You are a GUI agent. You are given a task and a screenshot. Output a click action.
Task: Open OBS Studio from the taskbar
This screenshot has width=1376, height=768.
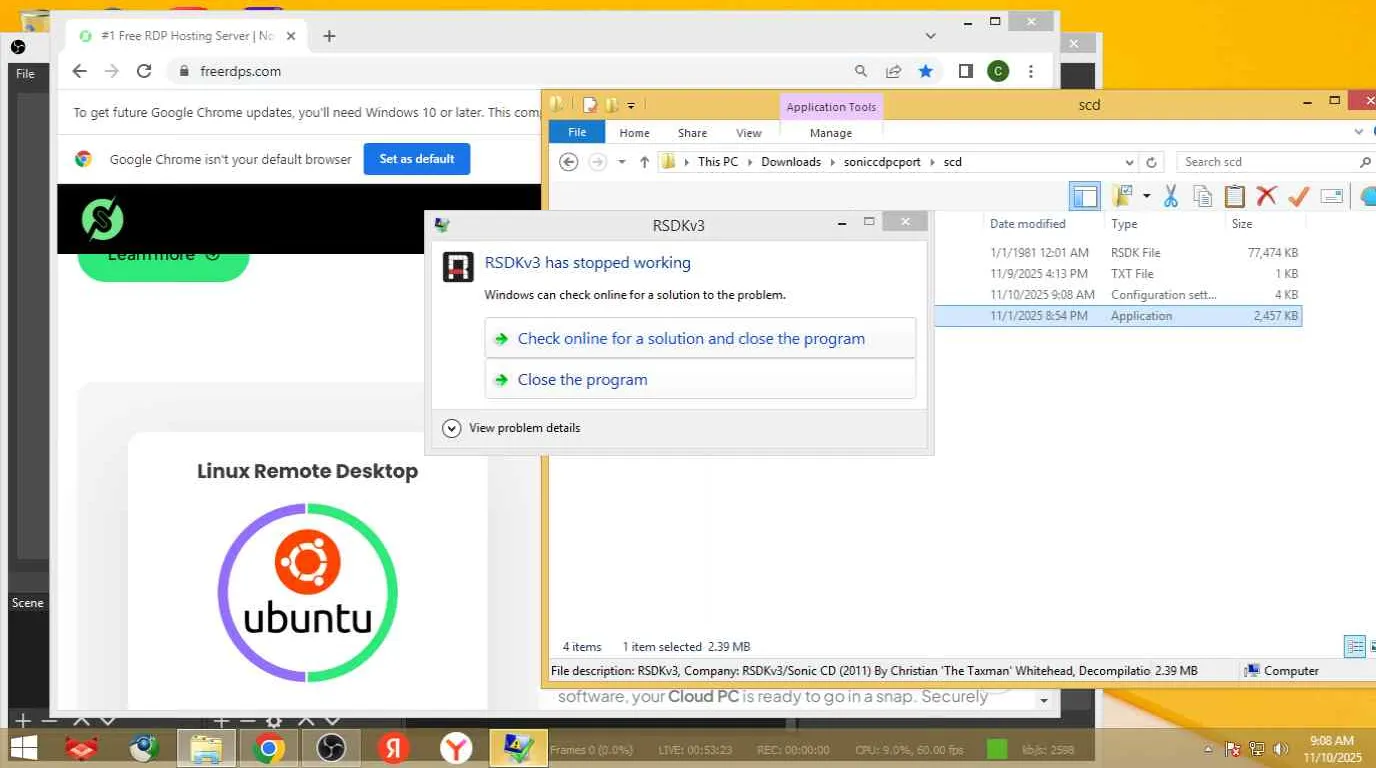point(331,748)
